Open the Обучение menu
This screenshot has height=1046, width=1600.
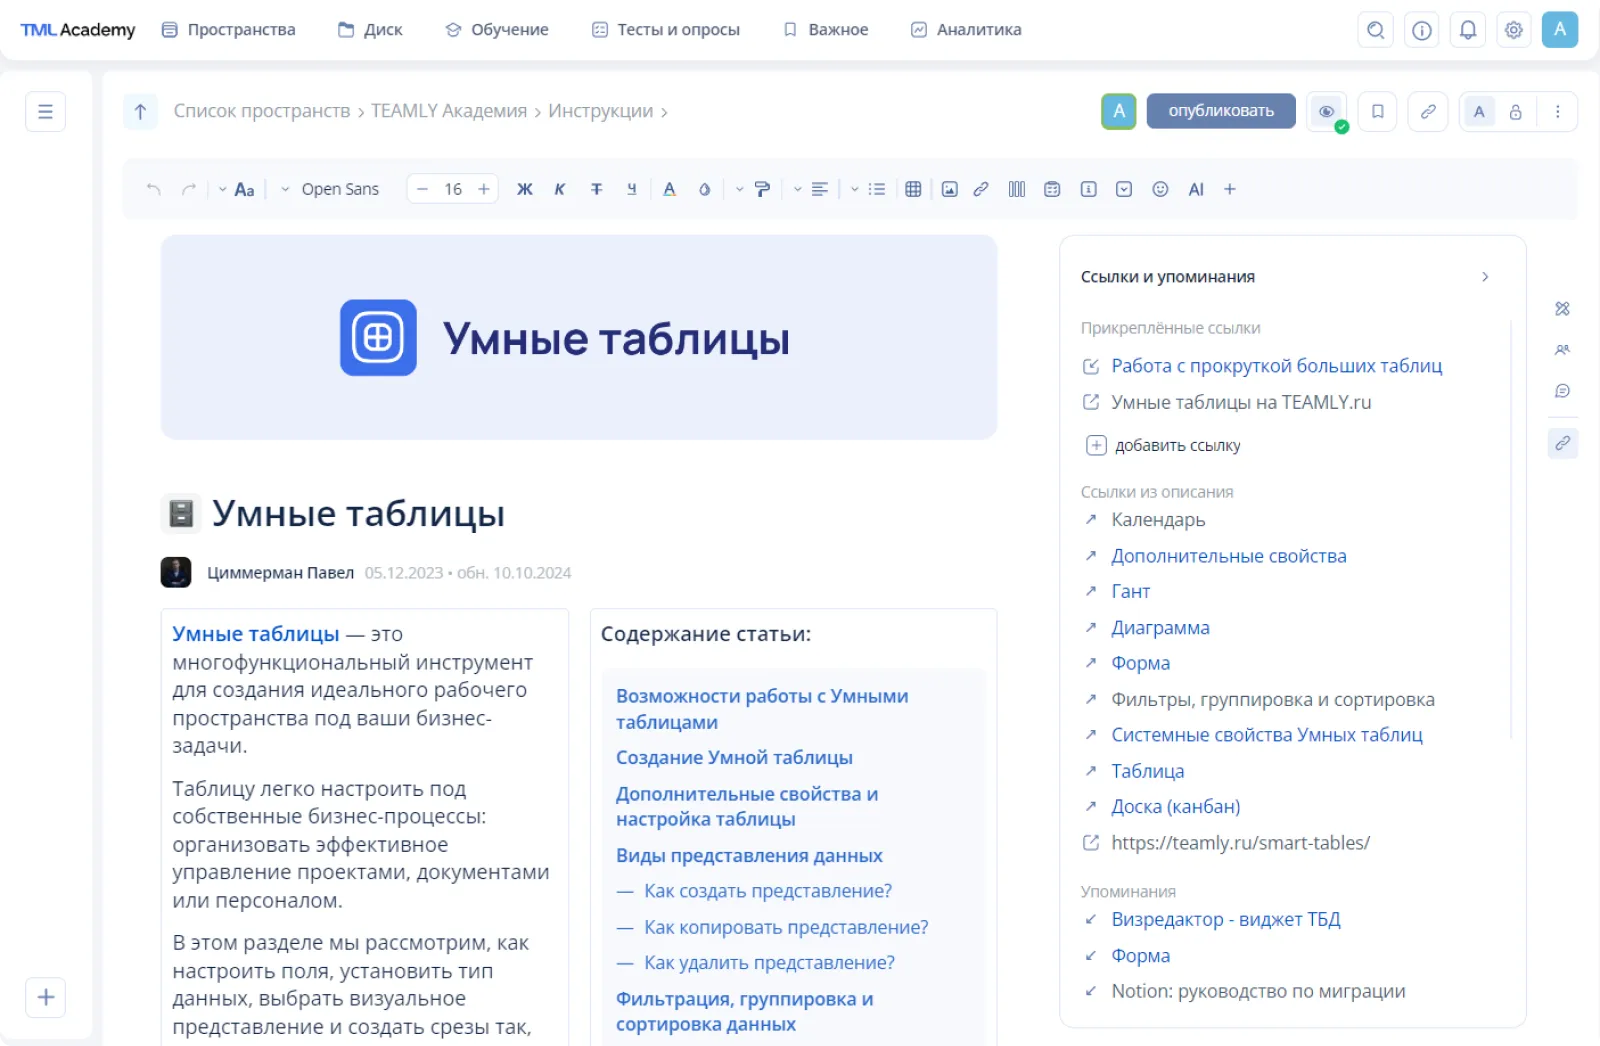[x=497, y=30]
